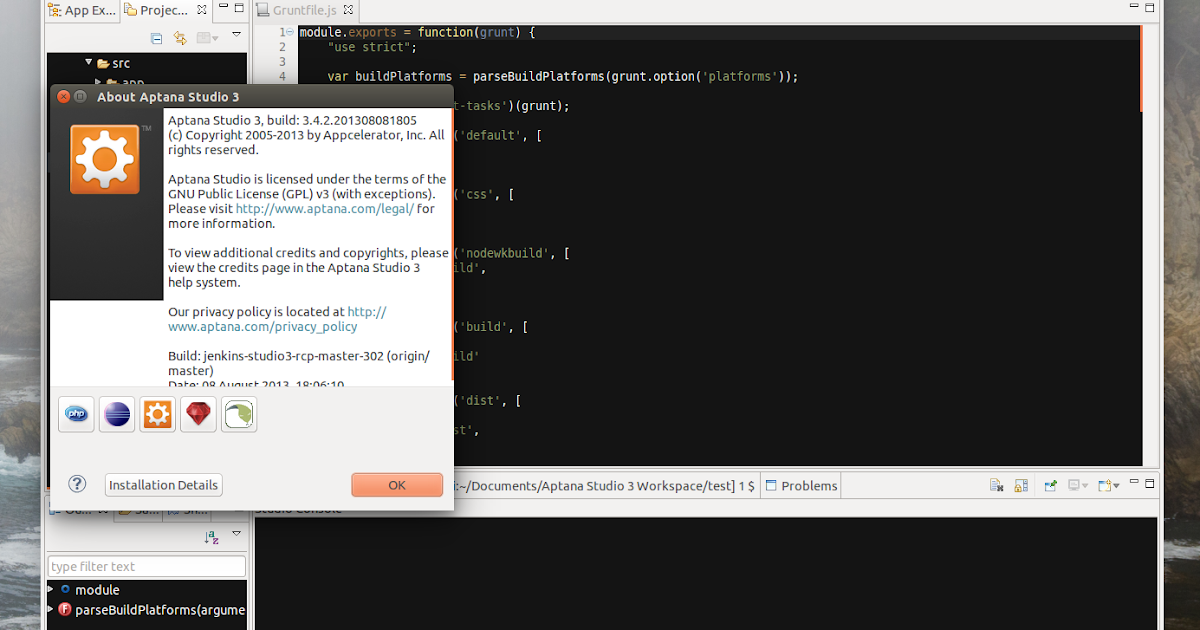1200x630 pixels.
Task: Click the Installation Details button
Action: click(163, 485)
